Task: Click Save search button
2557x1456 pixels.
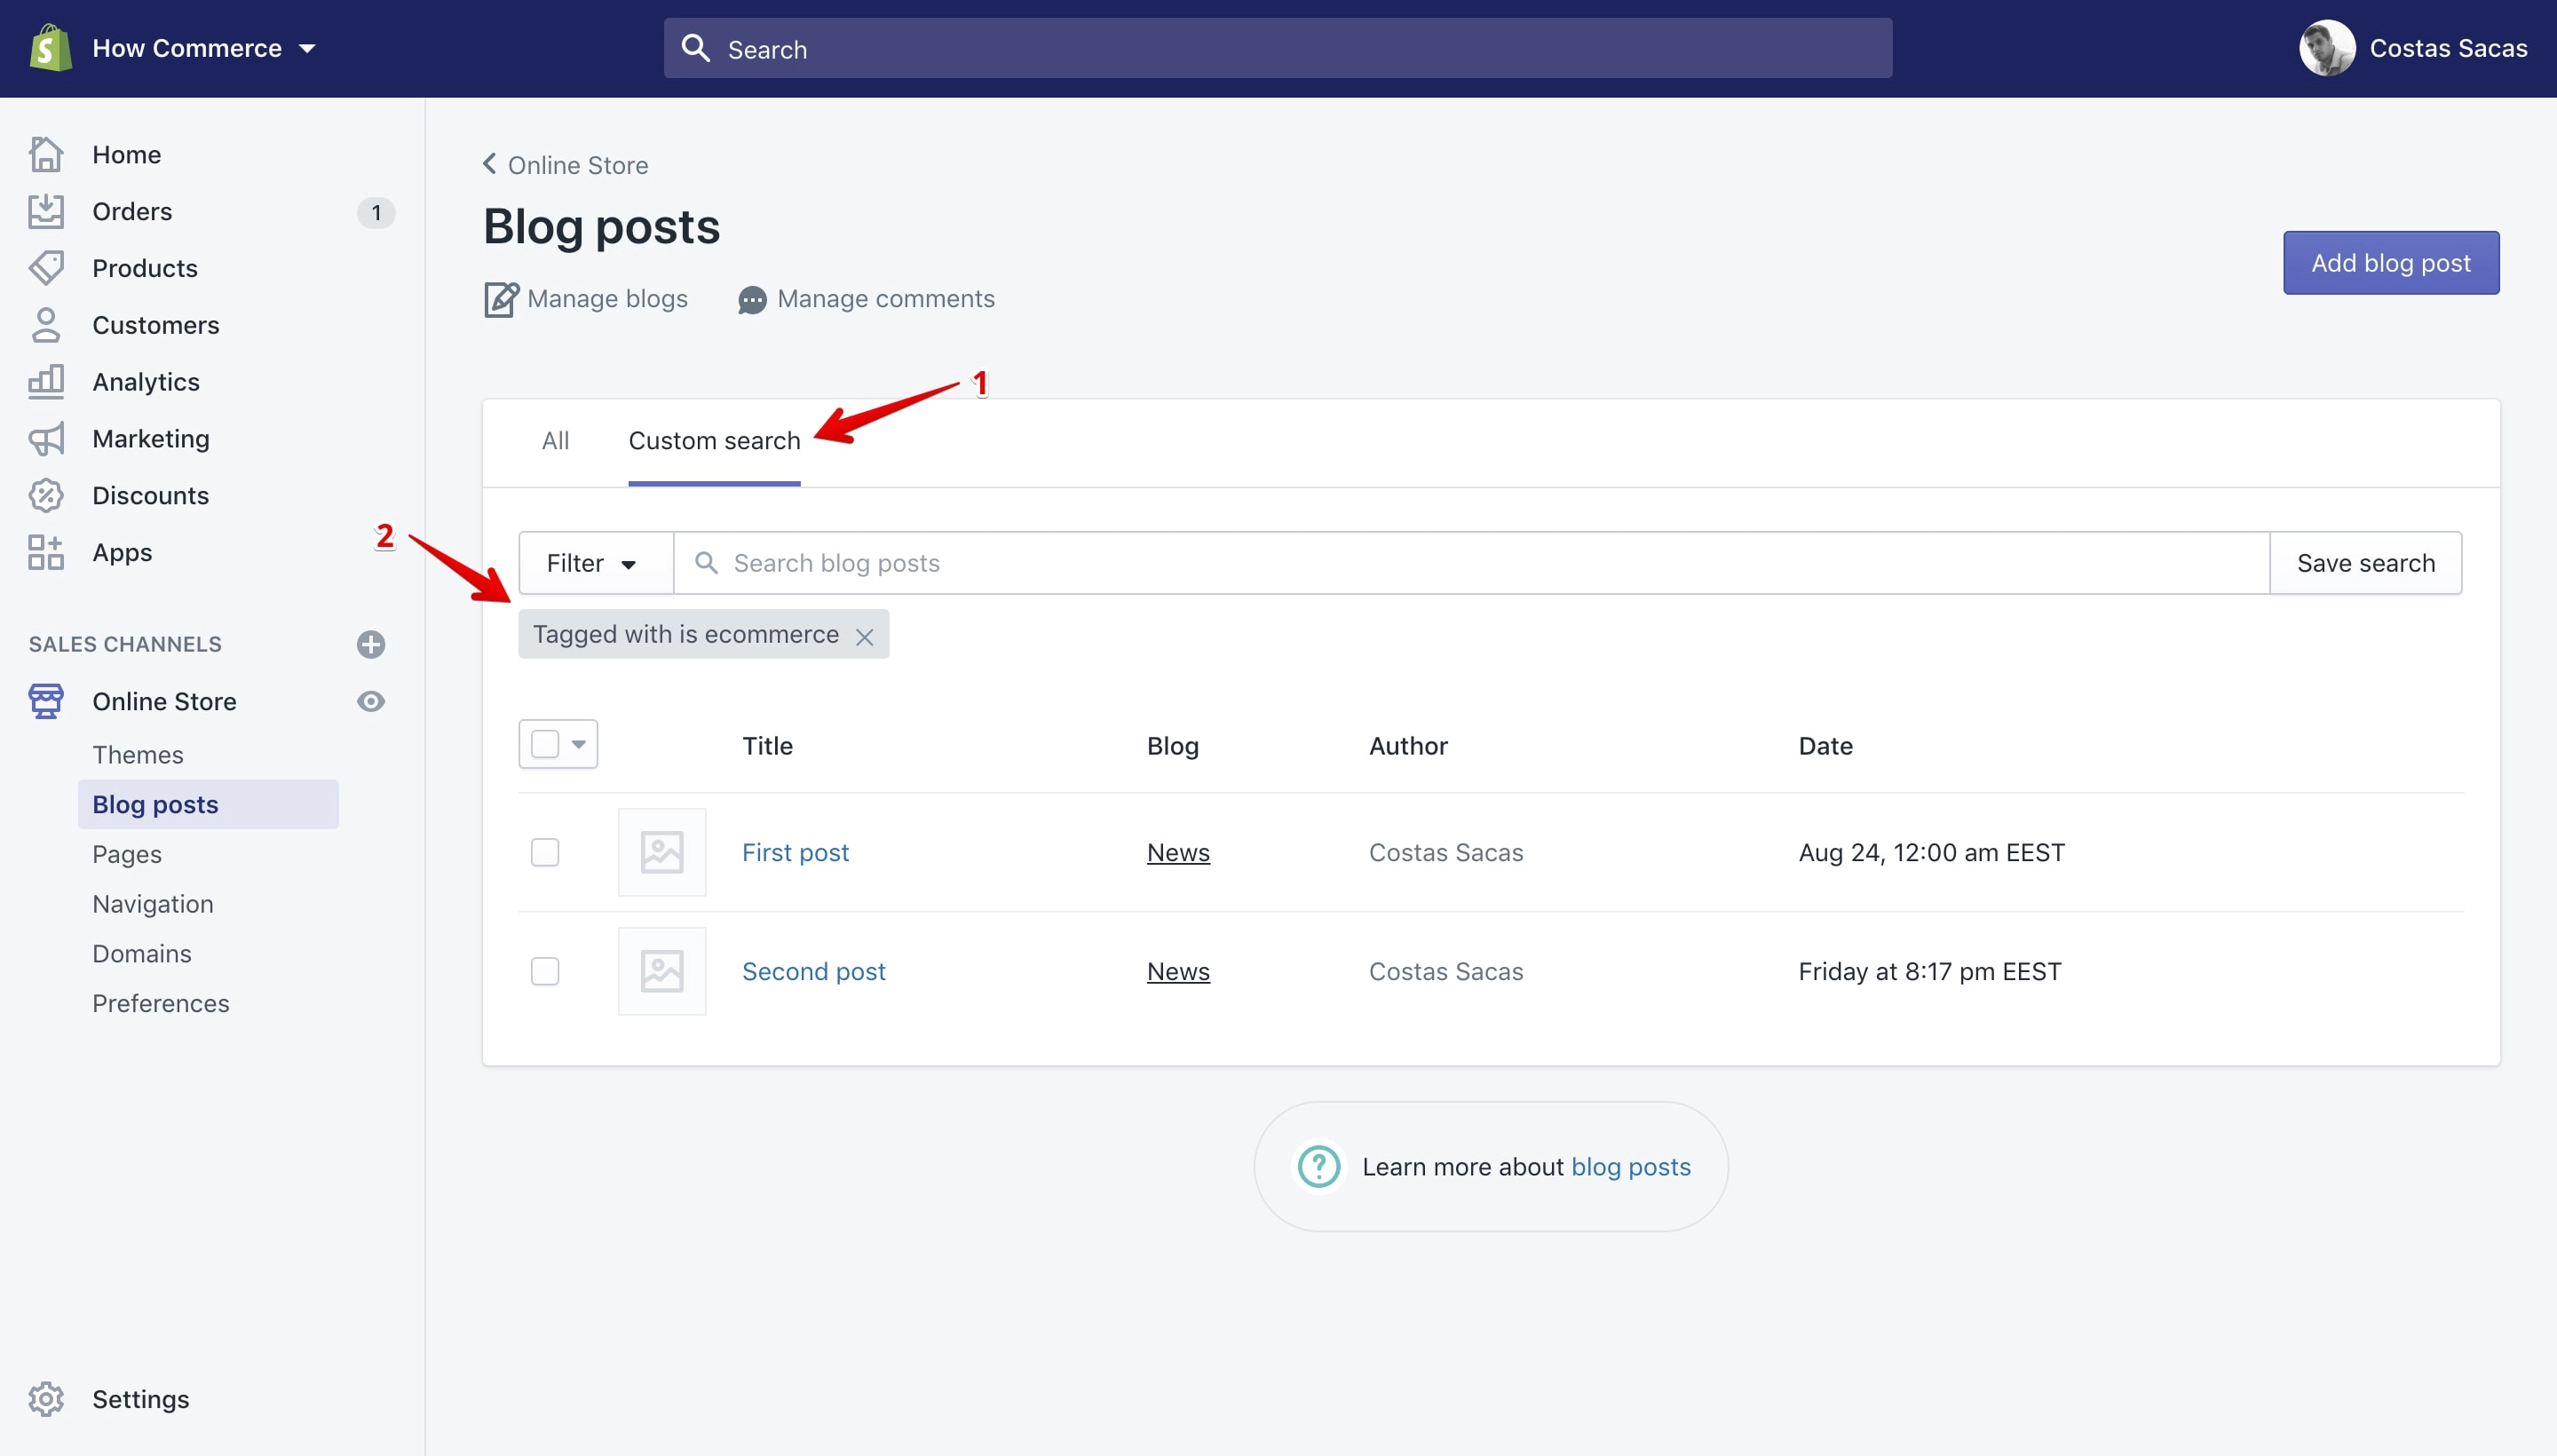Action: (2365, 564)
